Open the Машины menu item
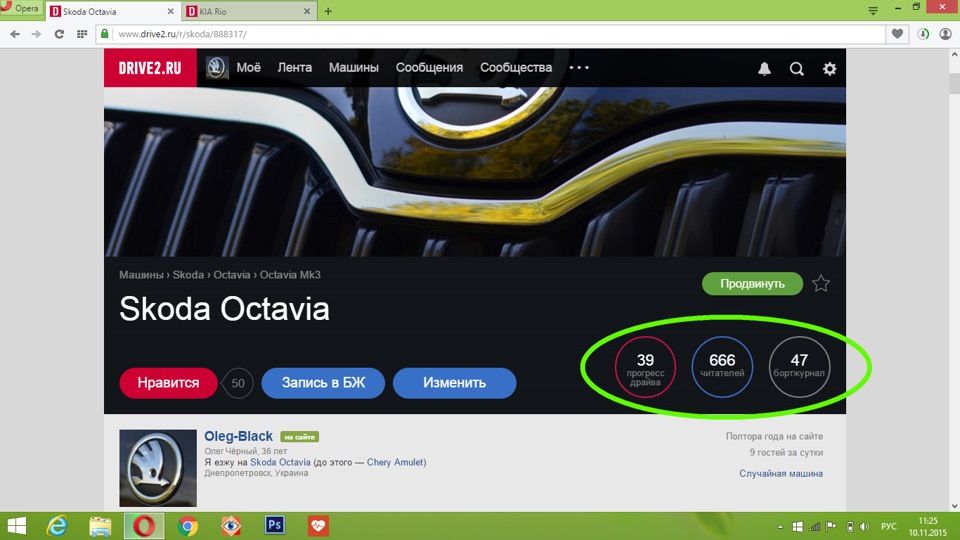 click(x=353, y=67)
